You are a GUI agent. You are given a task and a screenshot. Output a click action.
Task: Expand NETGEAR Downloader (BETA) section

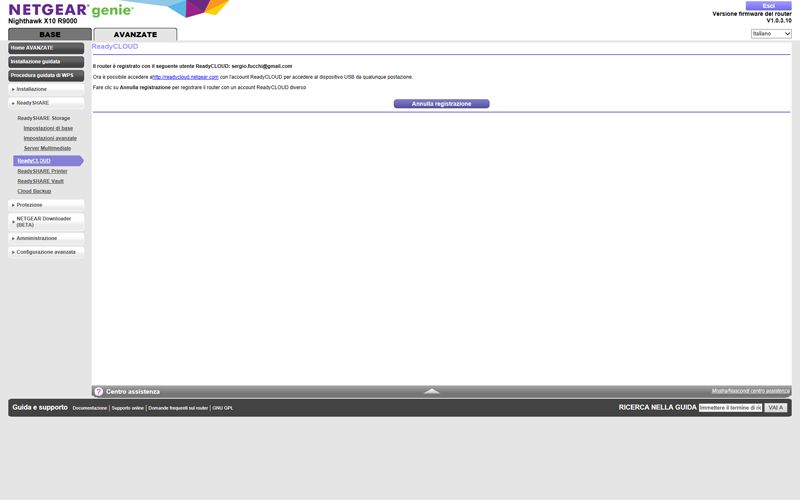pos(46,221)
